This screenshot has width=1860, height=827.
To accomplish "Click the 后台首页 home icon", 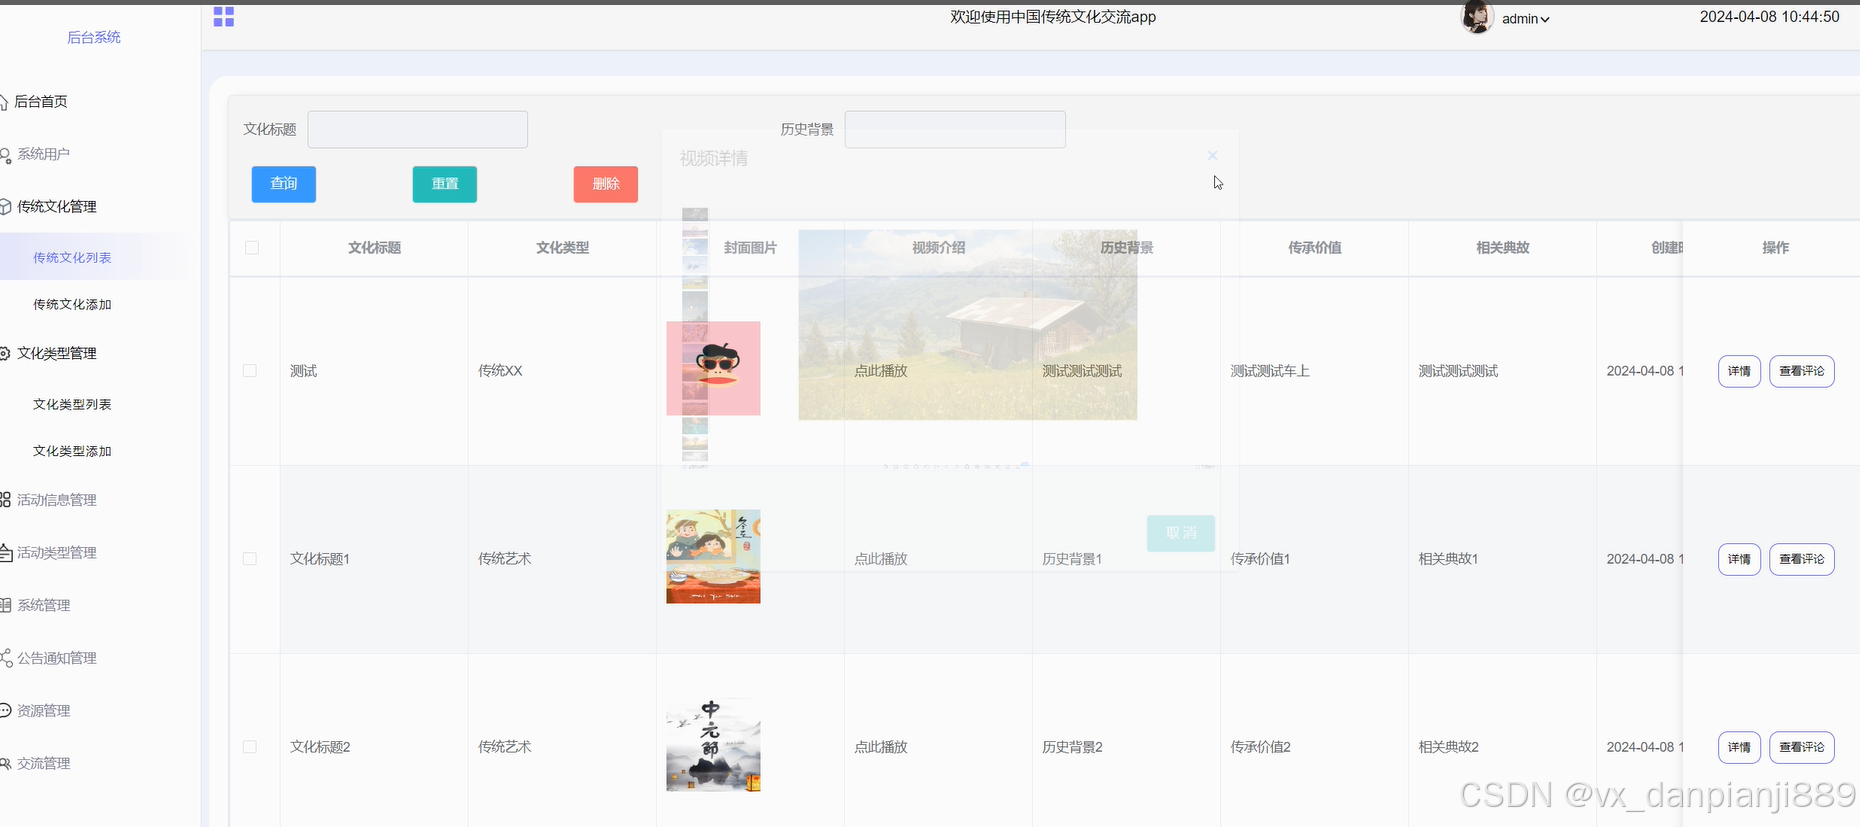I will pos(4,102).
